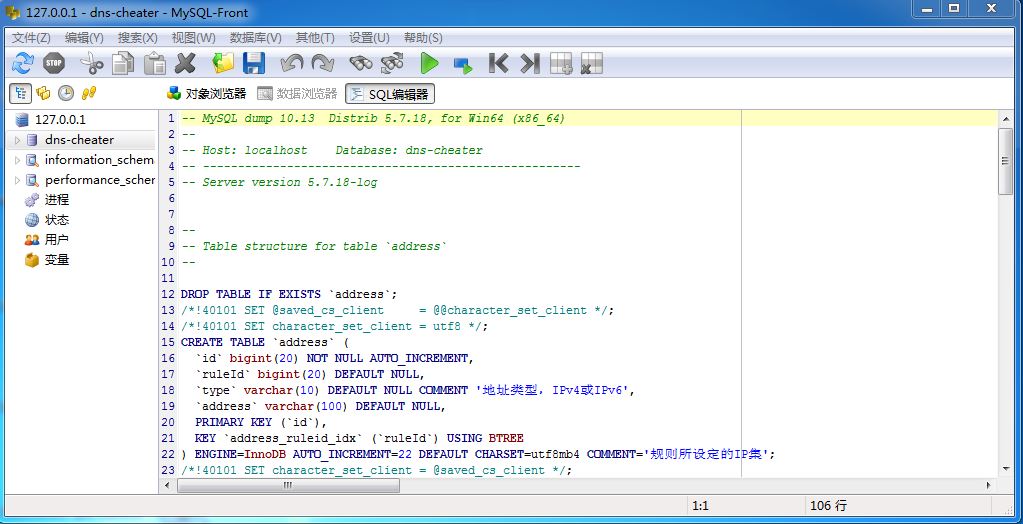This screenshot has height=524, width=1023.
Task: Click the Redo arrow icon
Action: pyautogui.click(x=322, y=63)
